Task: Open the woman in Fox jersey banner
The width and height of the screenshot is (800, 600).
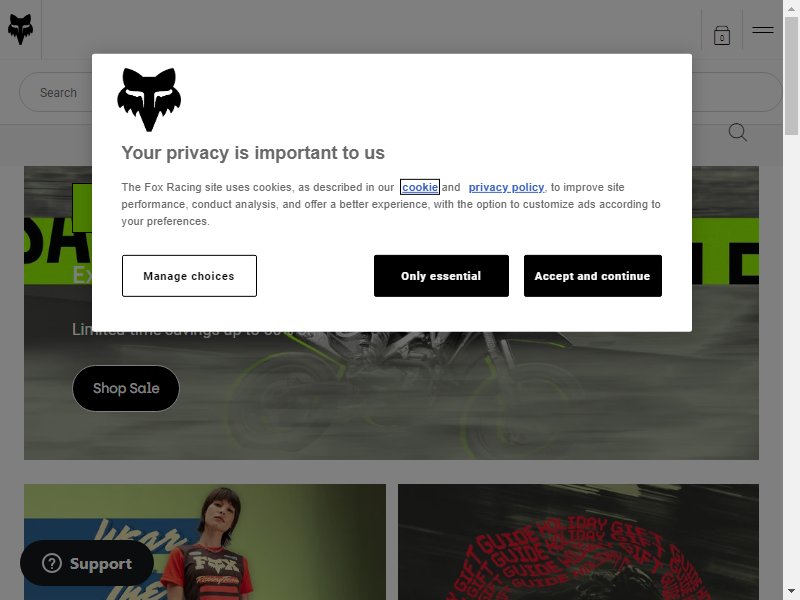Action: (205, 542)
